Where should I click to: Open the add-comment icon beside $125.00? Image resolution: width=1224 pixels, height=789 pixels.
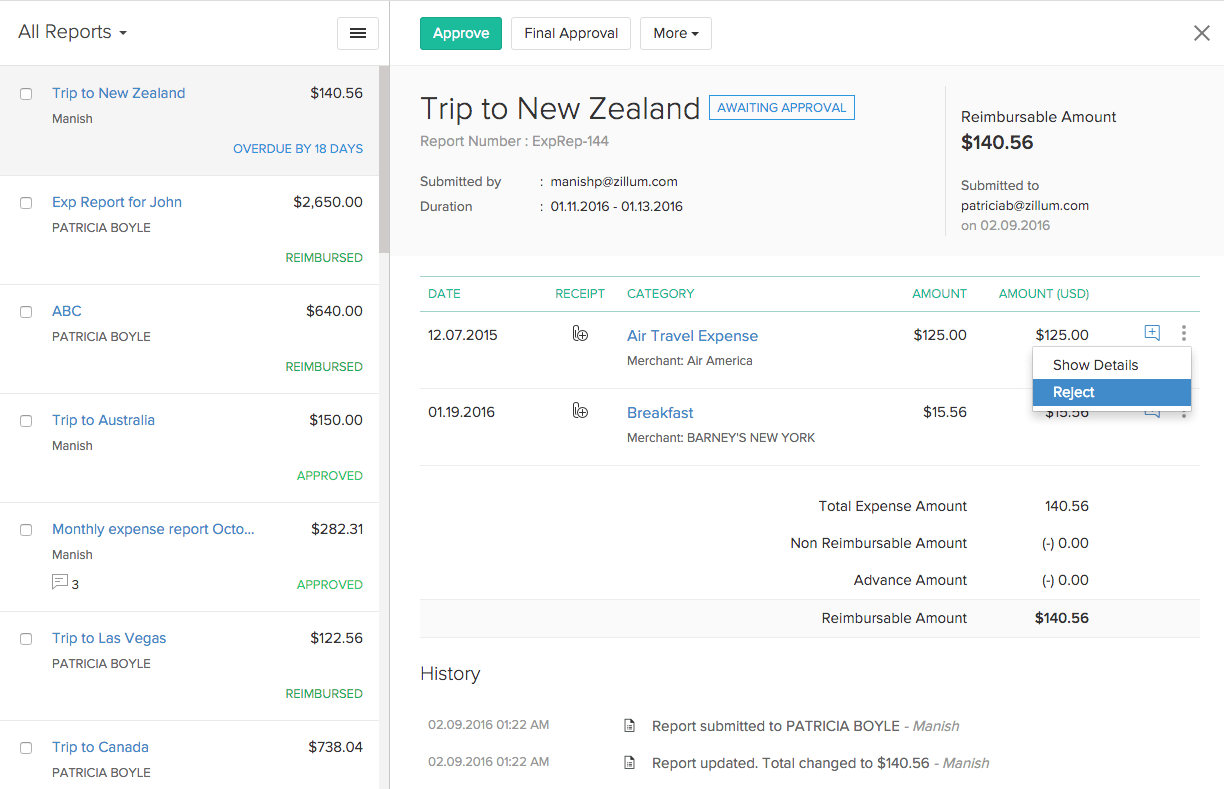[1151, 332]
